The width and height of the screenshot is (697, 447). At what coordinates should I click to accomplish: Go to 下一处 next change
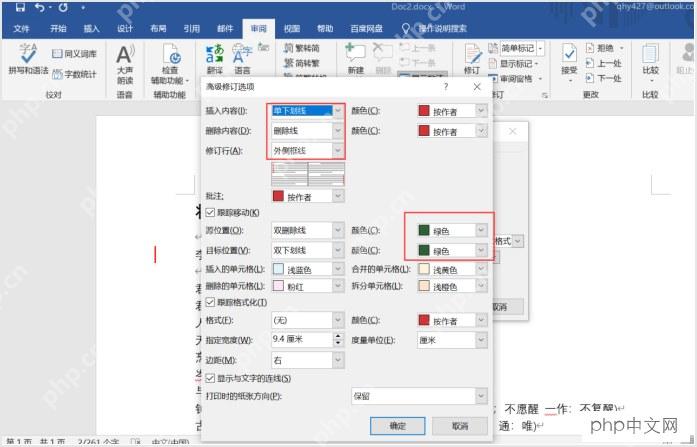pos(604,78)
